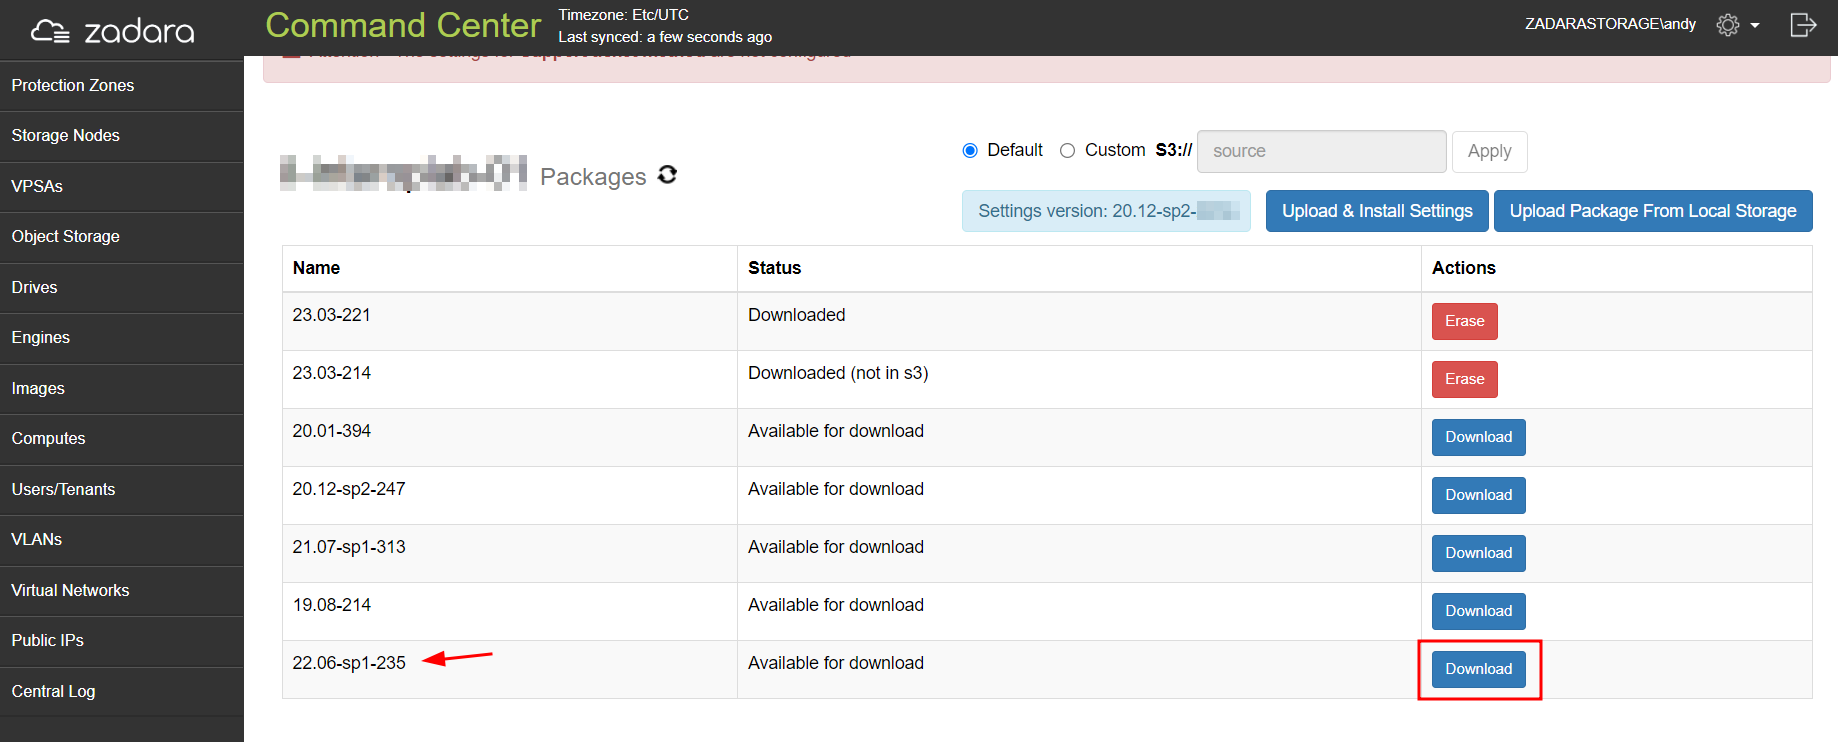Click the Zadara cloud logo

[112, 31]
